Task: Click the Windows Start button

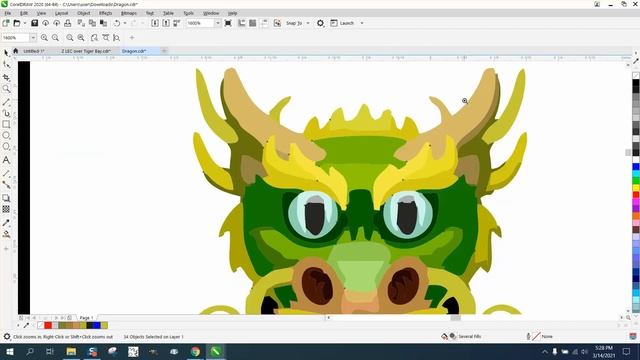Action: click(9, 351)
